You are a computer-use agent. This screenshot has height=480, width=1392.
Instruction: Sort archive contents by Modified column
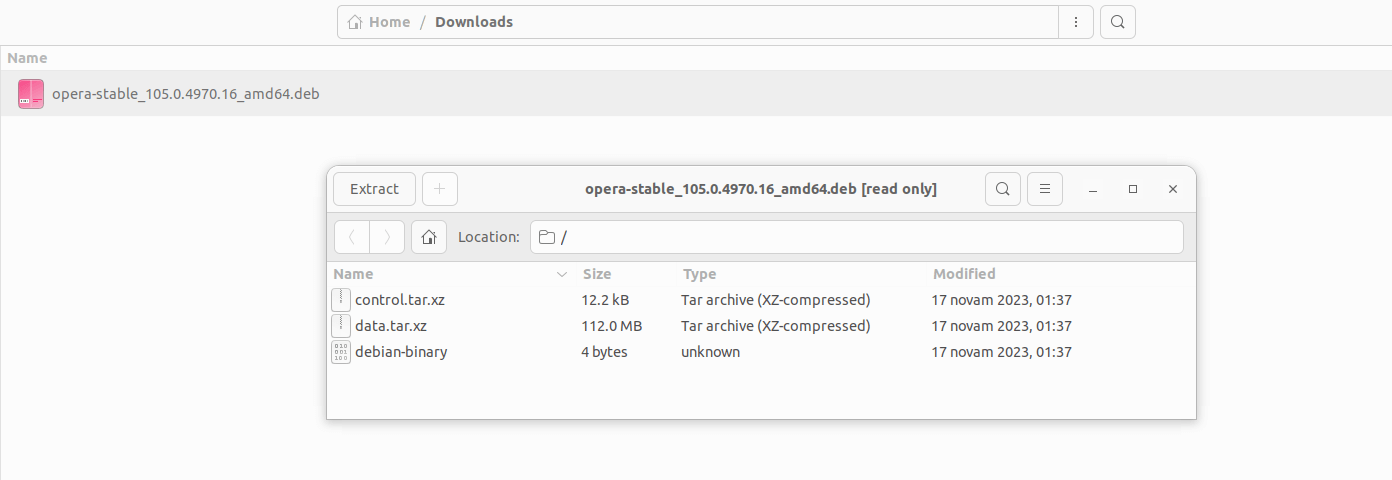click(x=964, y=274)
